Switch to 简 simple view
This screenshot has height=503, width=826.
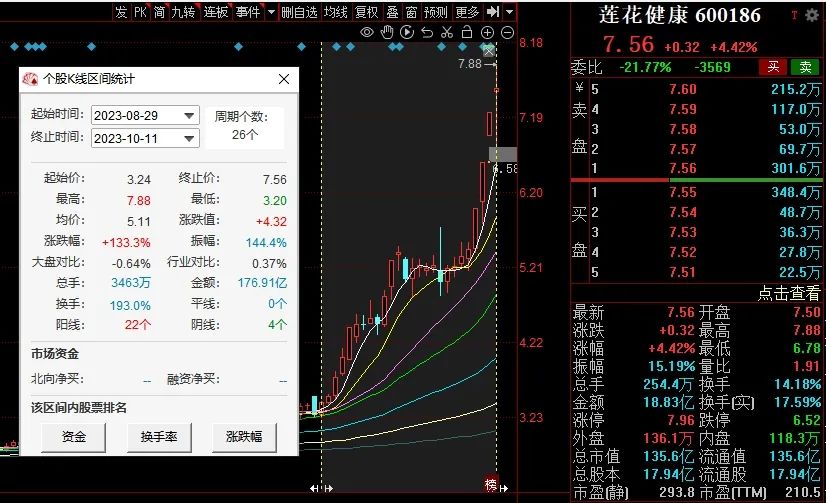pos(160,12)
